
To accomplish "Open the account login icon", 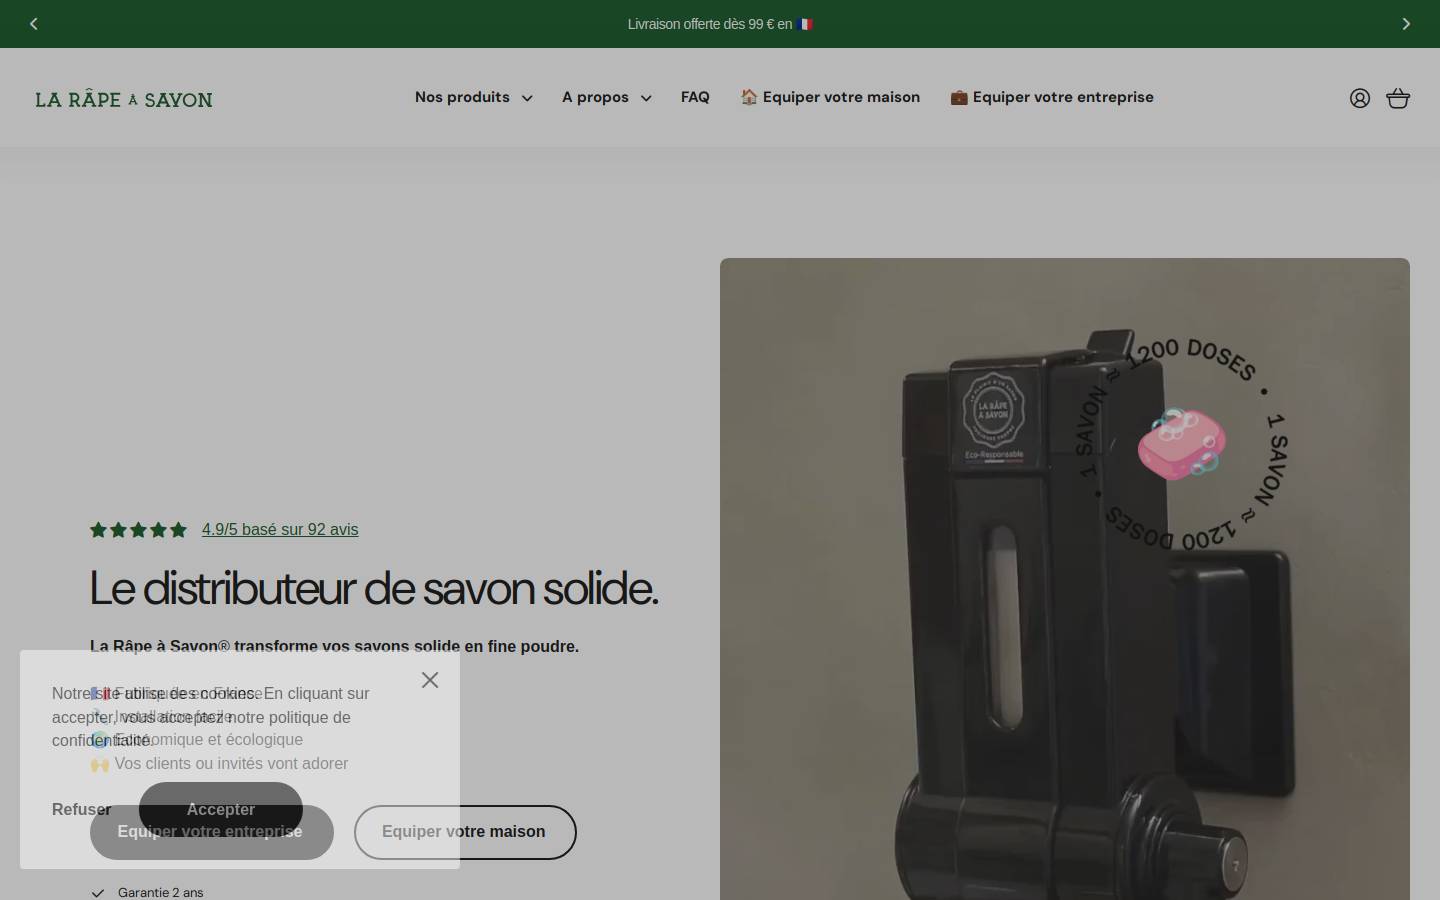I will tap(1360, 98).
